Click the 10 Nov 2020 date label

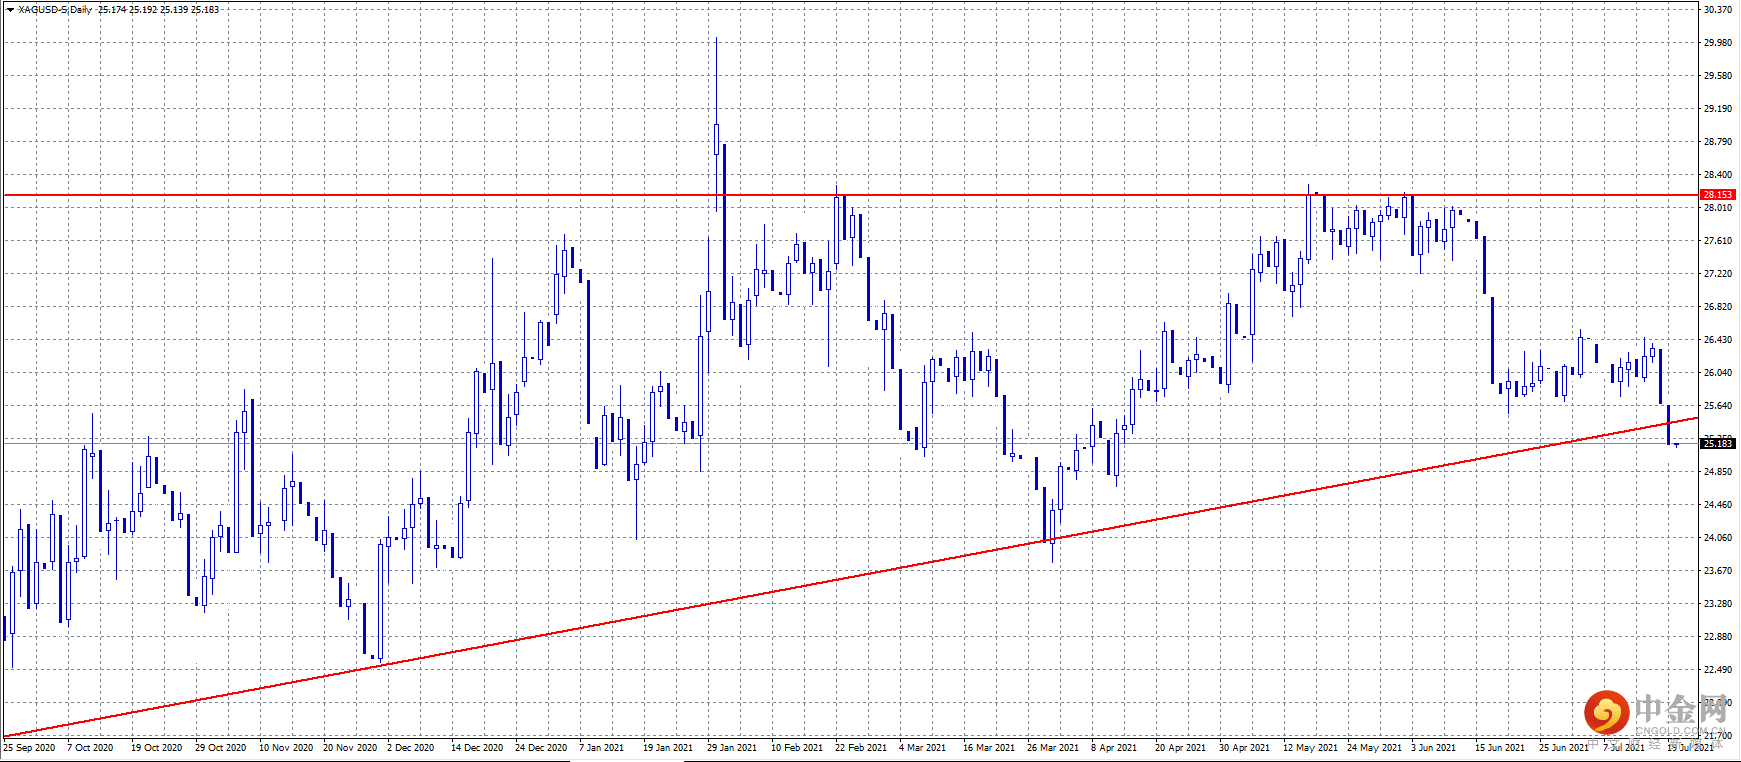click(286, 747)
